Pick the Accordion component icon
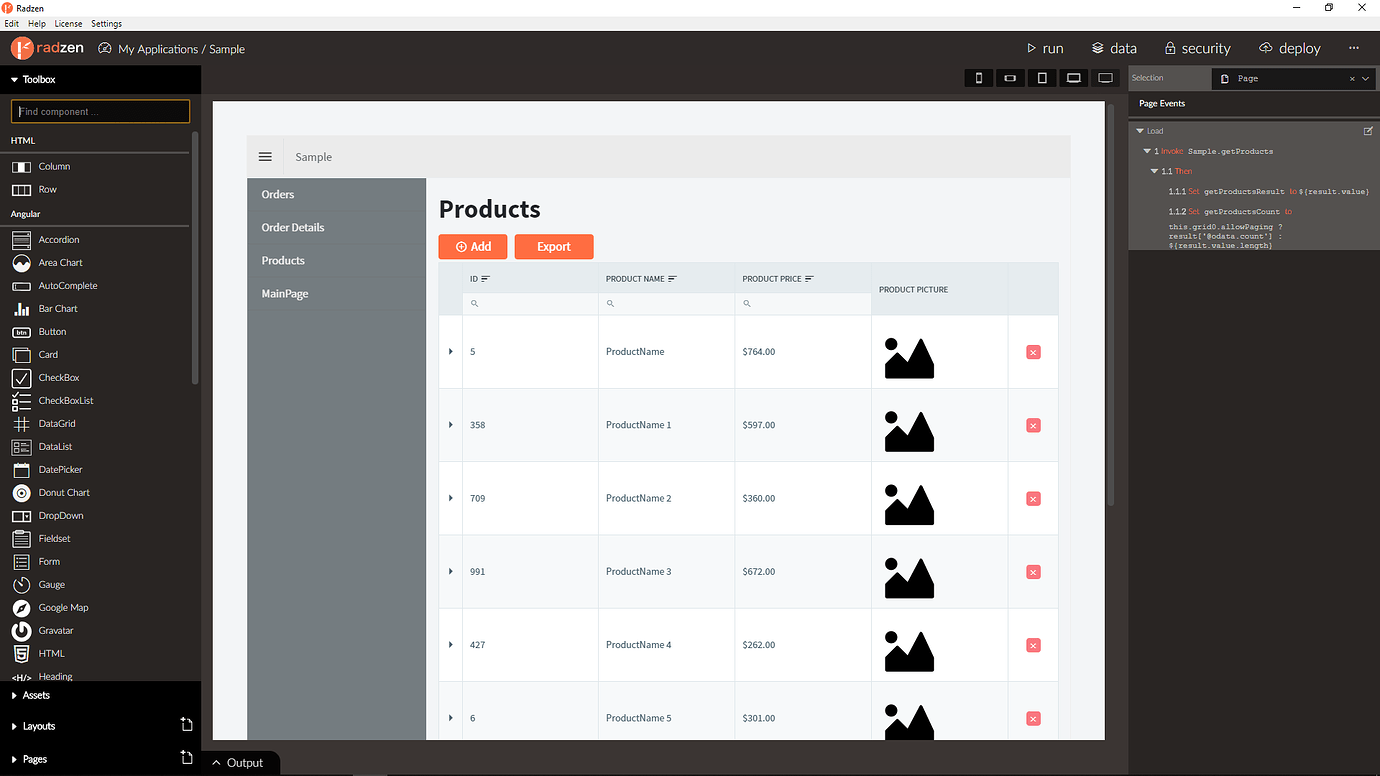This screenshot has width=1380, height=776. (x=21, y=240)
